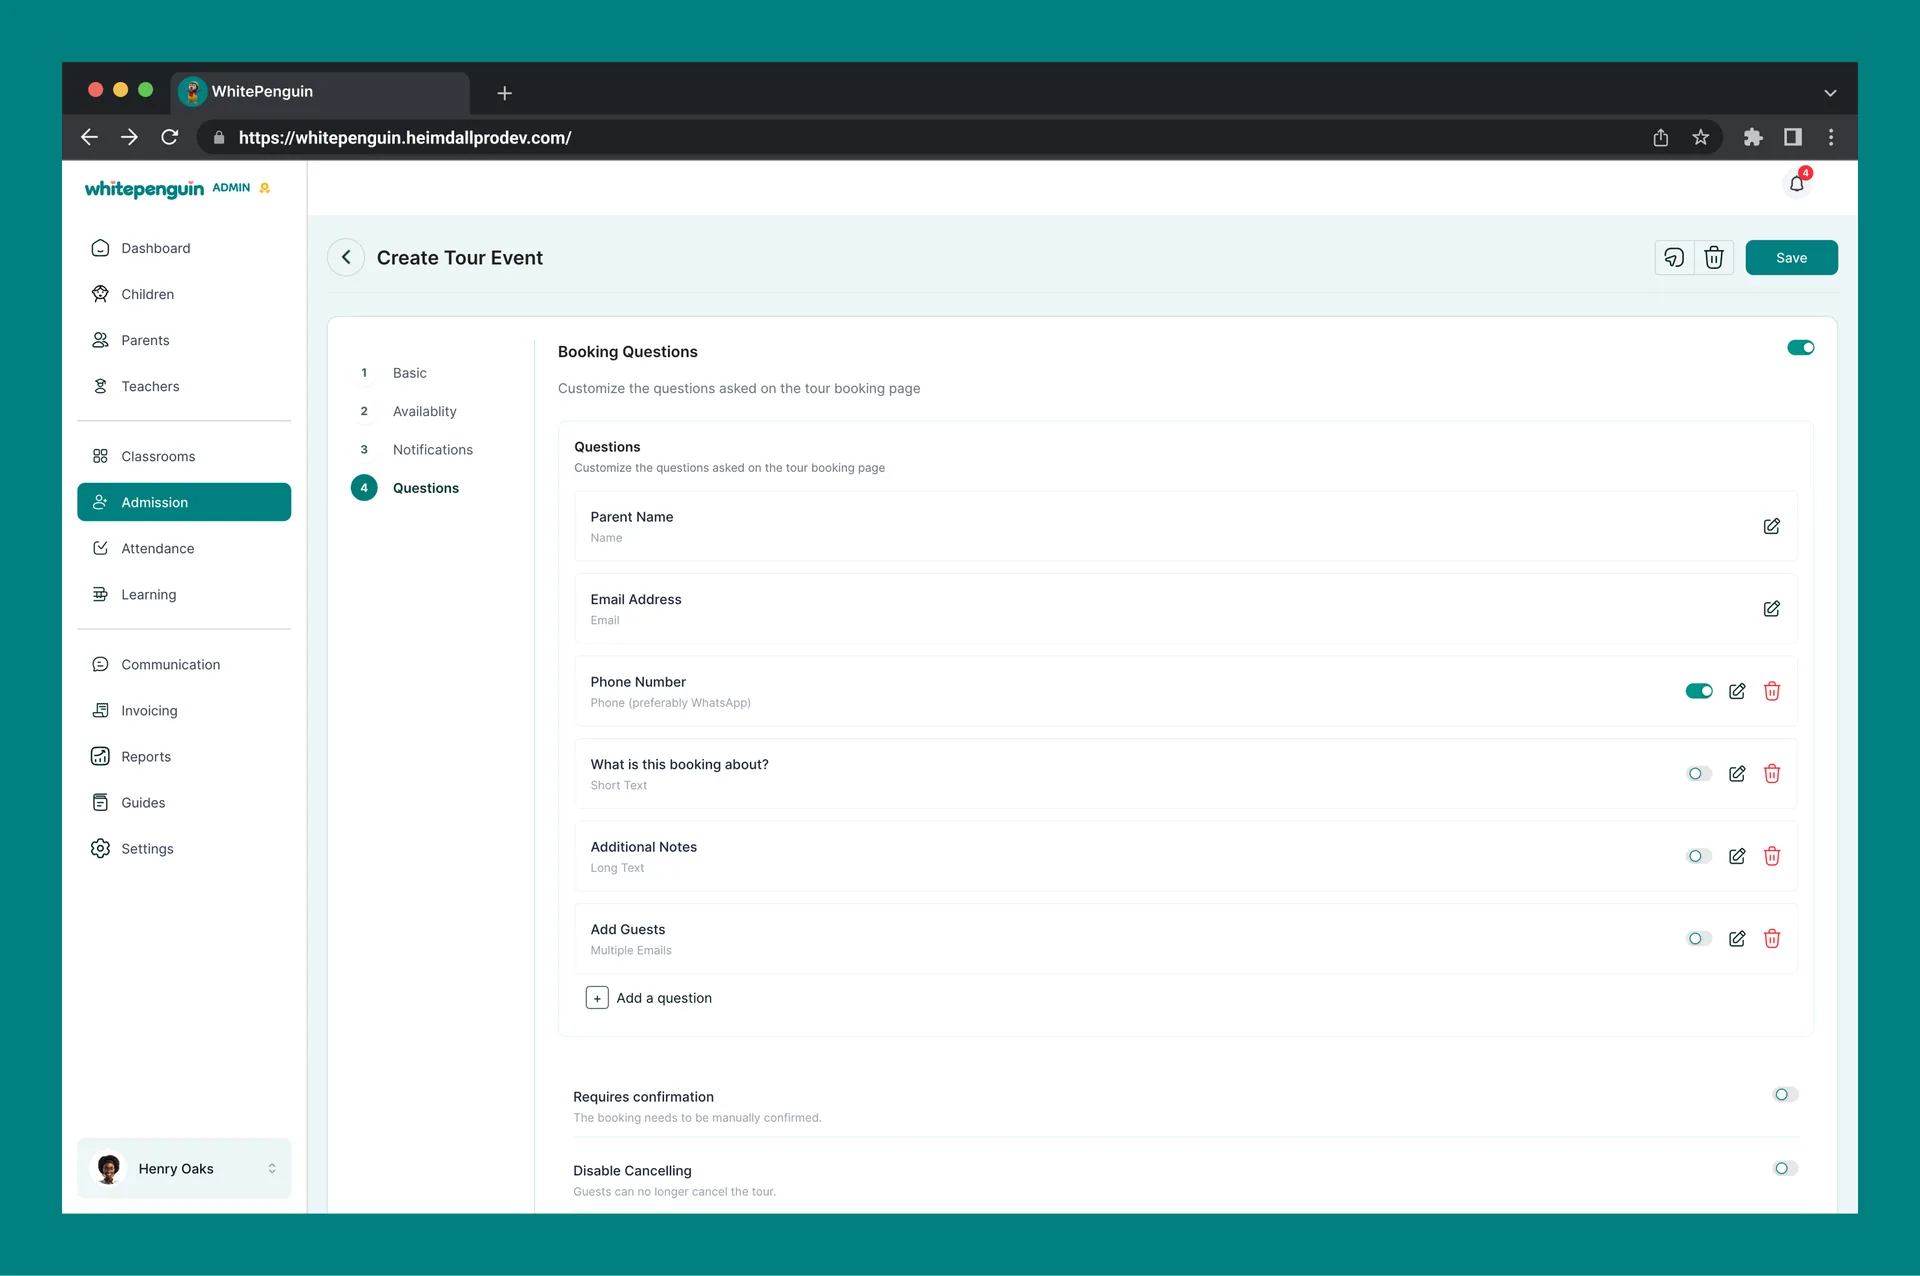Viewport: 1920px width, 1276px height.
Task: Open a new browser tab
Action: 505,93
